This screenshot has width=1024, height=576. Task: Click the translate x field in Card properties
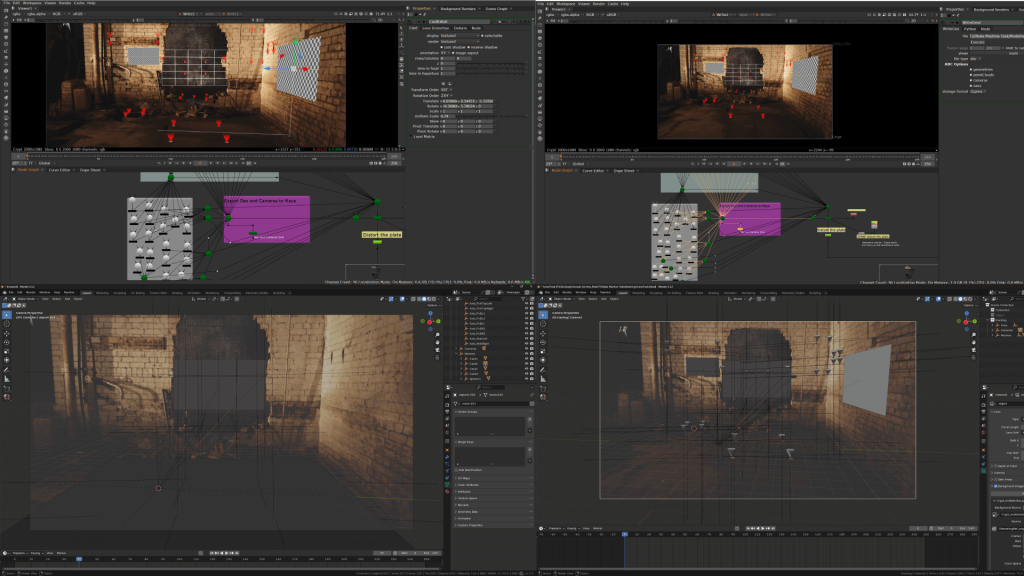pos(451,101)
